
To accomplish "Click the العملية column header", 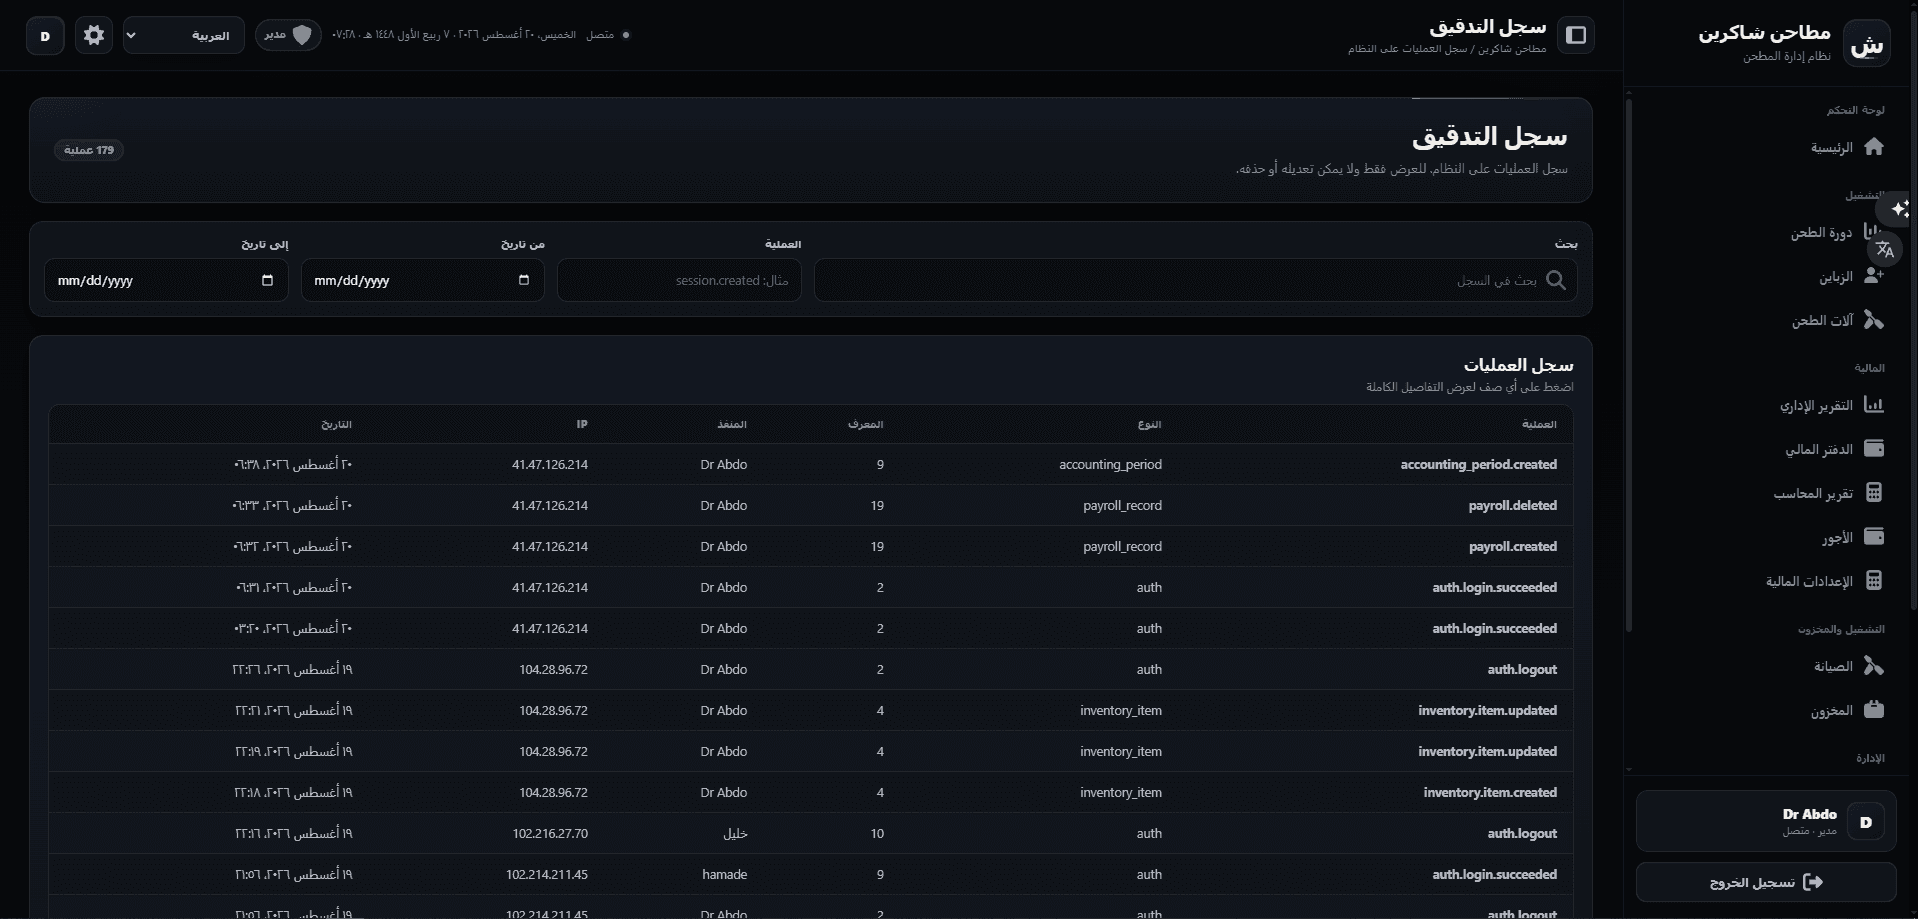I will pos(1538,424).
